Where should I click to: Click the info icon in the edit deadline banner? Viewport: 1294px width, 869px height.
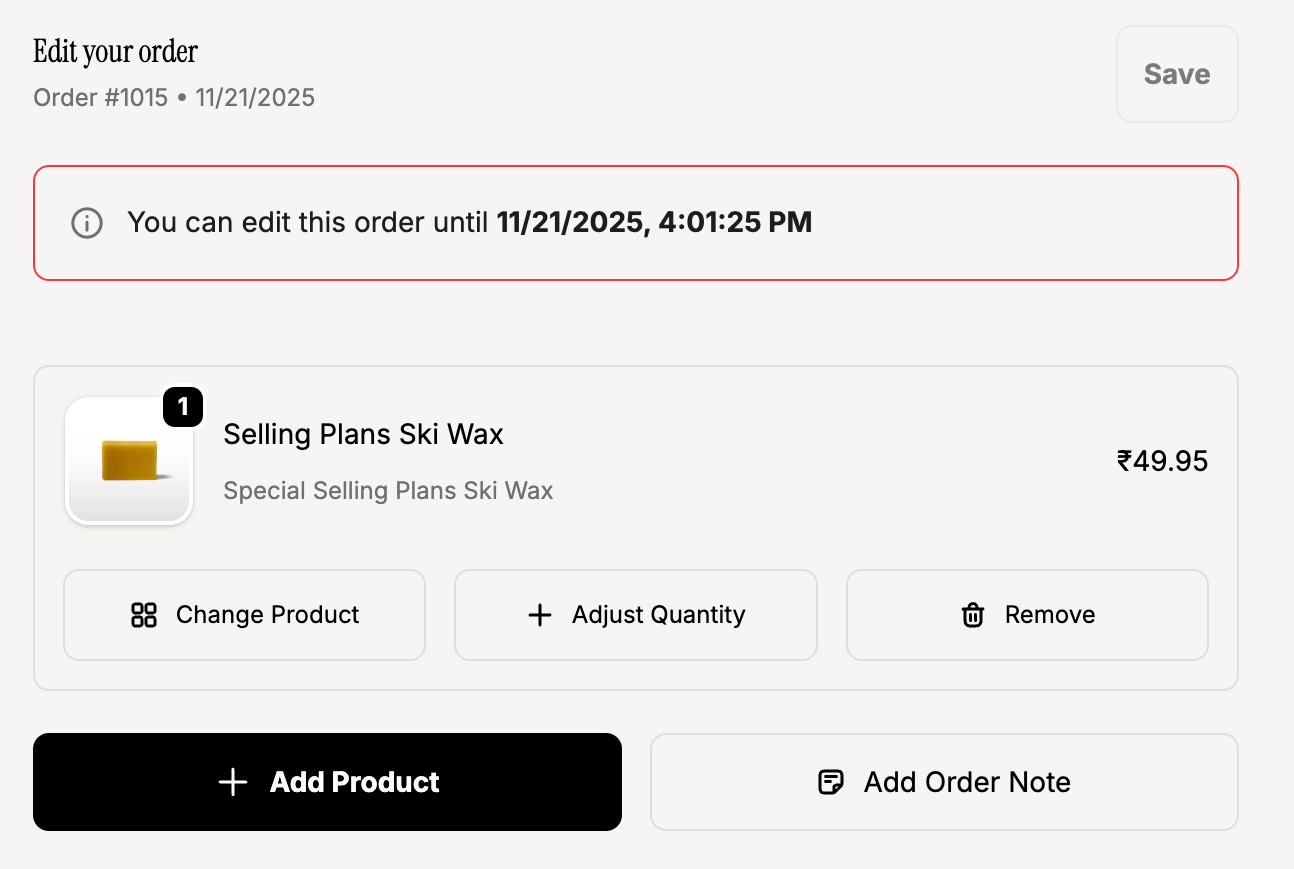click(x=87, y=223)
